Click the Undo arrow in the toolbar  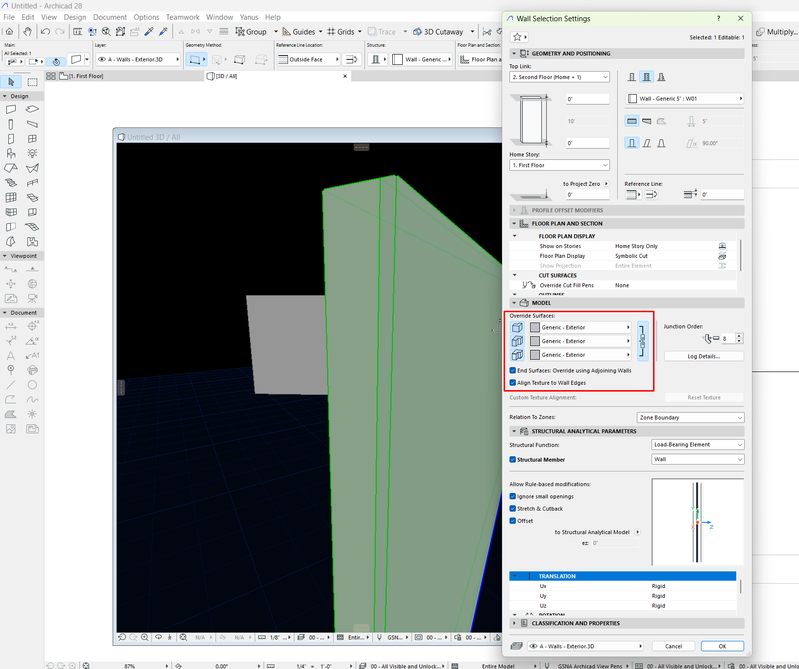point(45,32)
